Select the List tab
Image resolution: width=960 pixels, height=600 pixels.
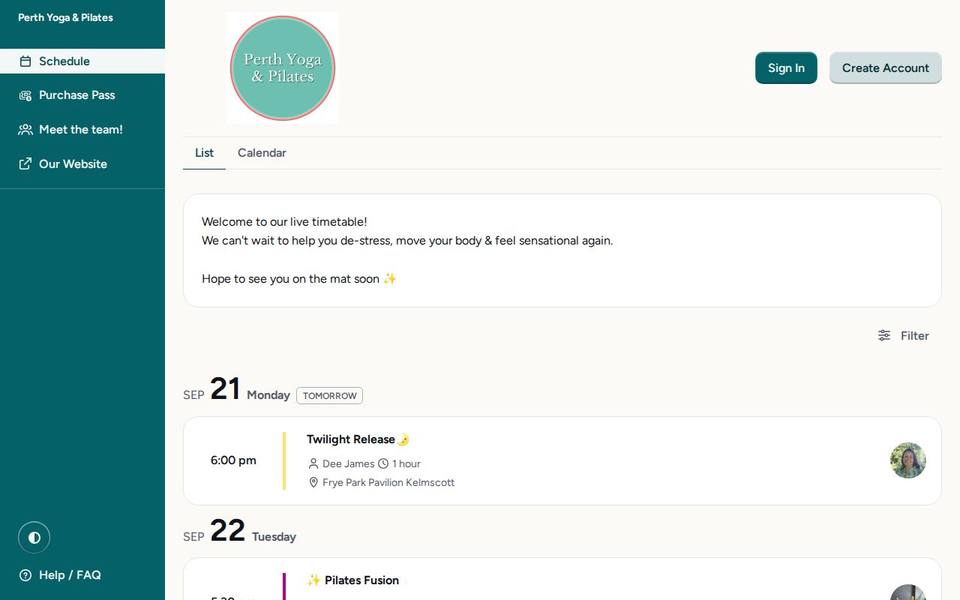(x=204, y=153)
